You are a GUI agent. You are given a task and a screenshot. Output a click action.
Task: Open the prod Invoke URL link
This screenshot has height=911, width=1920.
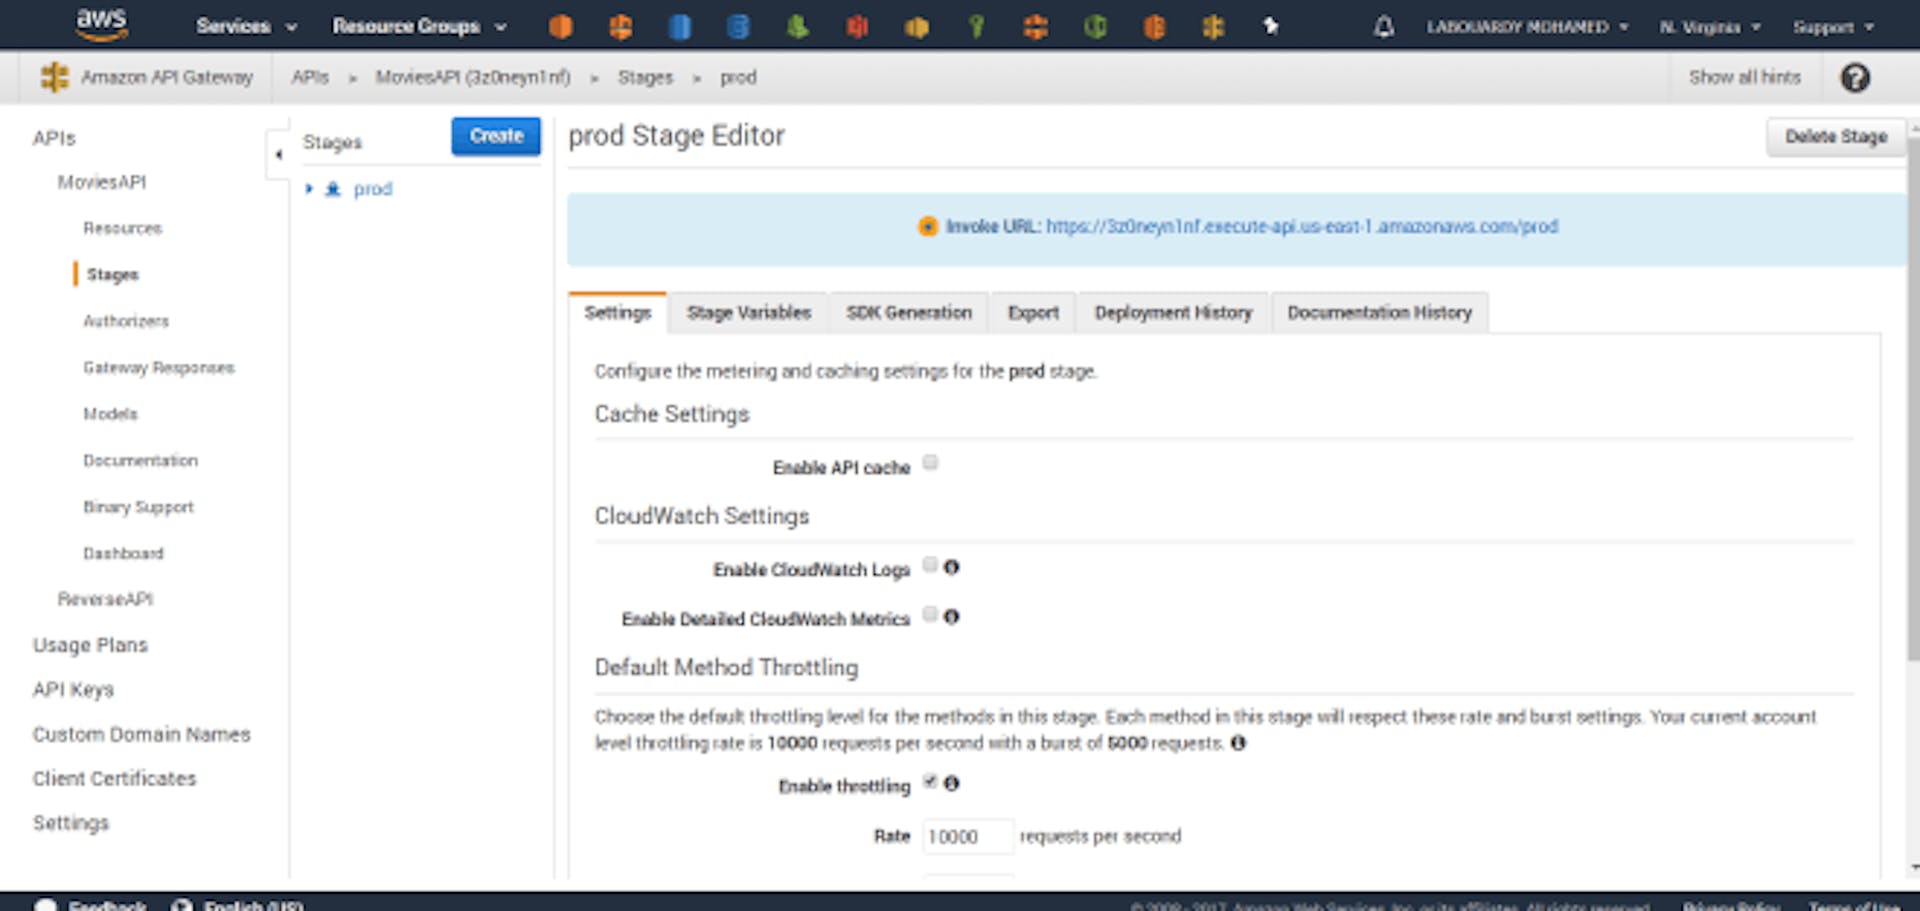coord(1302,226)
